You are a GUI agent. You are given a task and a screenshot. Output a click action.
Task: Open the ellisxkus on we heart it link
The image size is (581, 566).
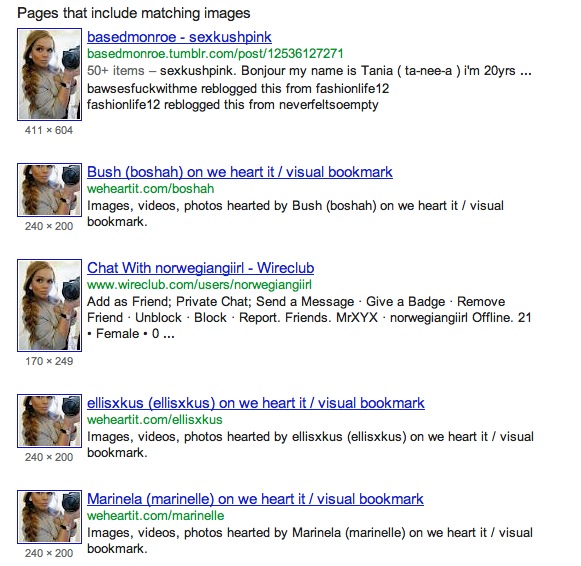(256, 403)
